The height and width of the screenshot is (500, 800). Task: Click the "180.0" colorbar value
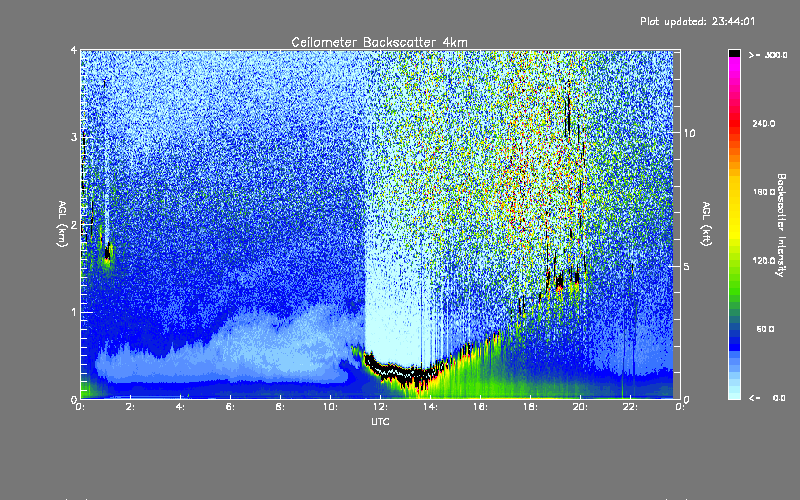coord(764,192)
